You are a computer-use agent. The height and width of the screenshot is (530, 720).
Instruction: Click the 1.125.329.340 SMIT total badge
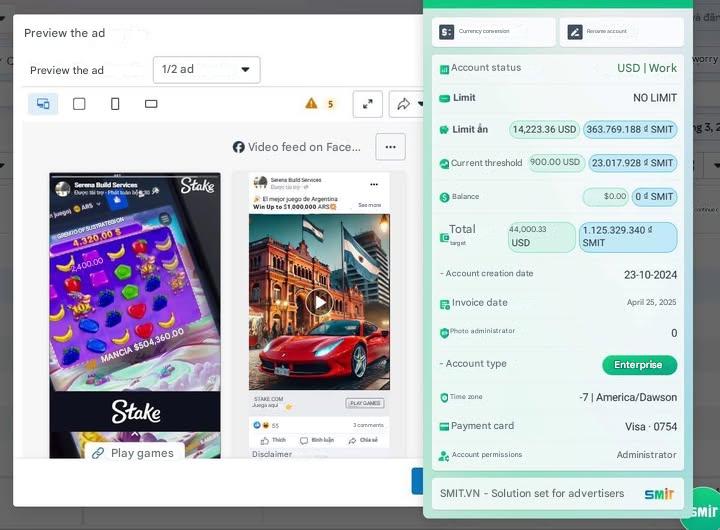pos(628,237)
